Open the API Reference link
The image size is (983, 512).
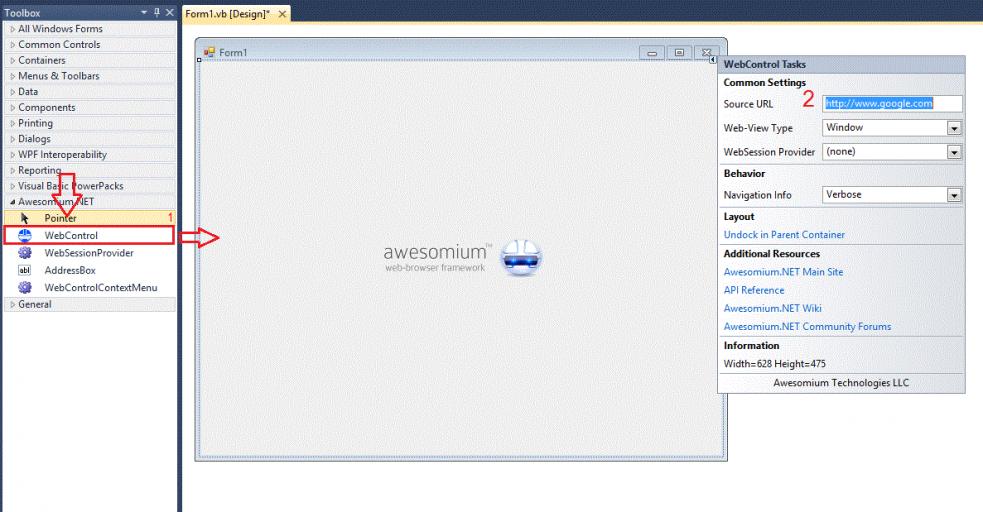[x=754, y=290]
